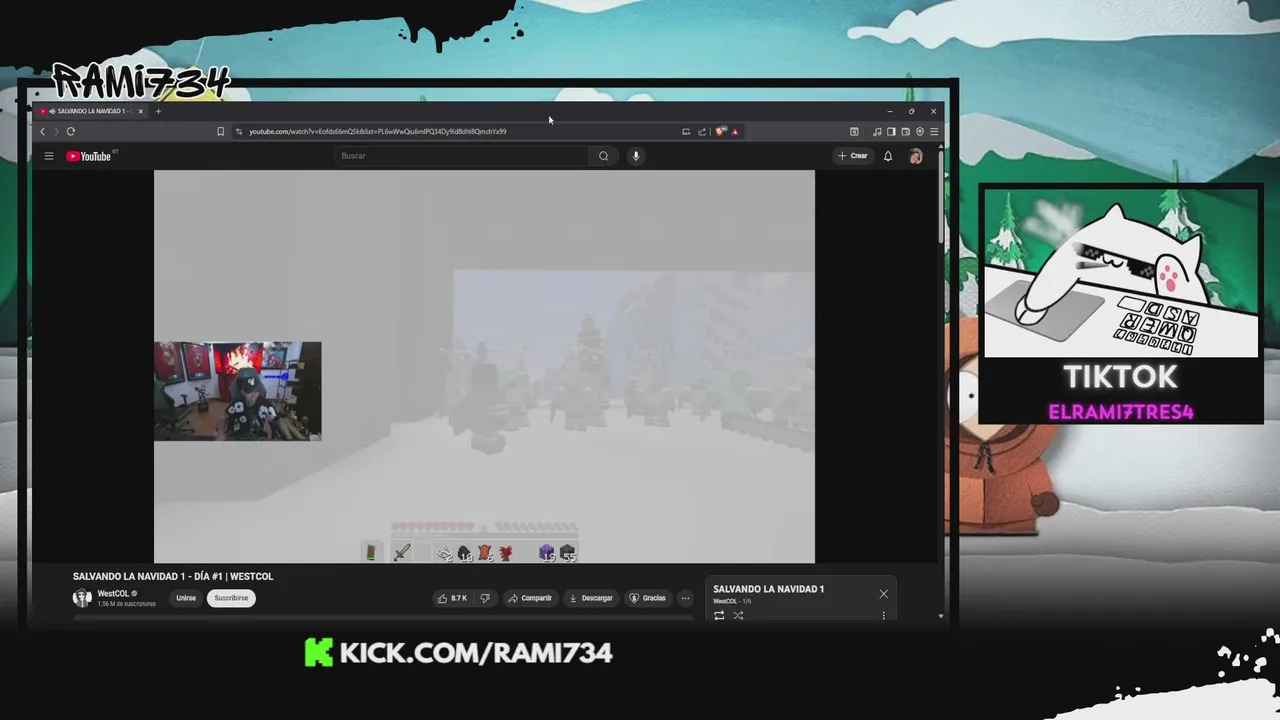Open a new browser tab with plus
The width and height of the screenshot is (1280, 720).
click(158, 111)
